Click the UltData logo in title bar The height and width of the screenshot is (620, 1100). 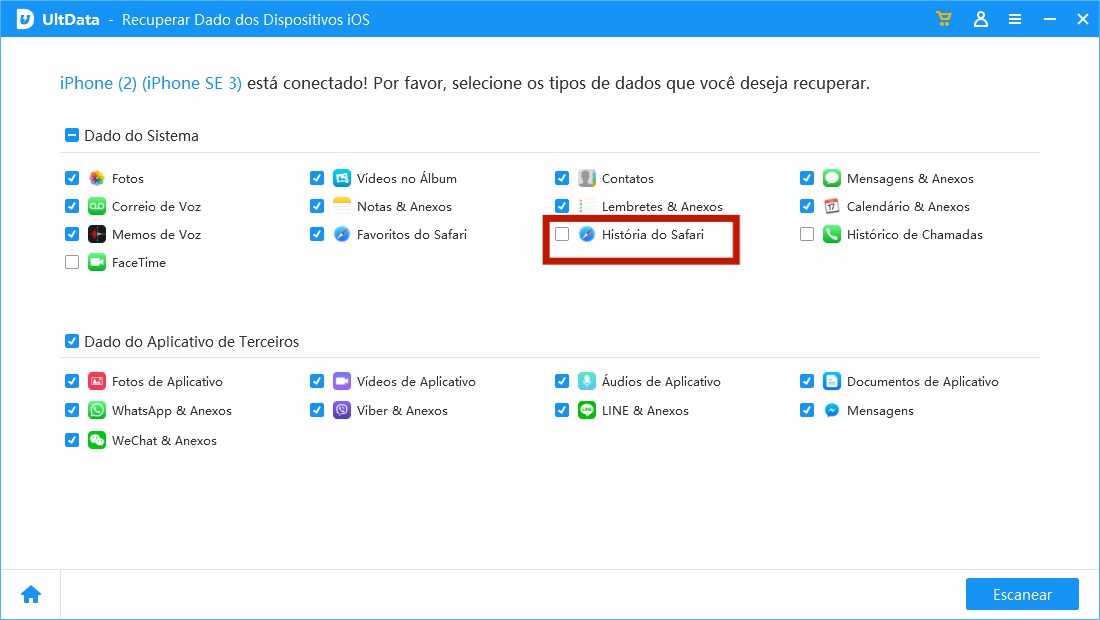(26, 19)
